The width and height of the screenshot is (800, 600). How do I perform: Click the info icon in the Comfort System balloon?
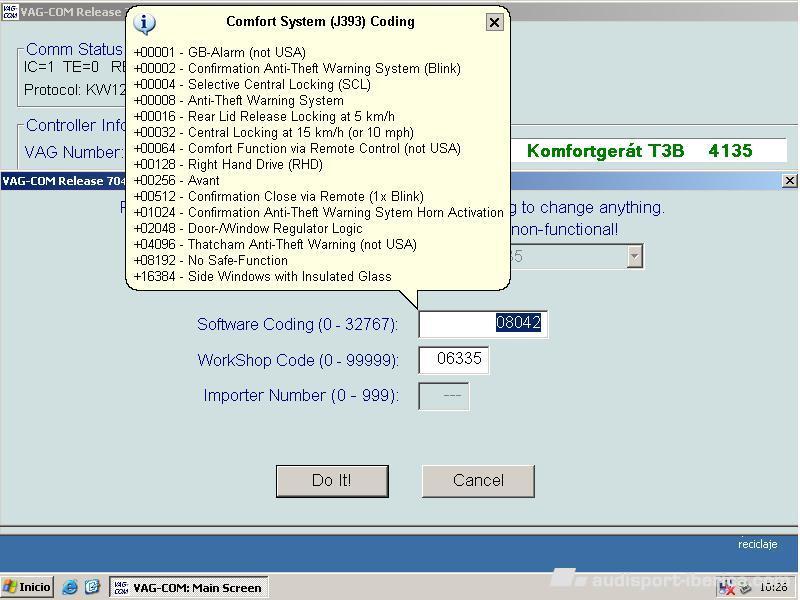pos(144,23)
